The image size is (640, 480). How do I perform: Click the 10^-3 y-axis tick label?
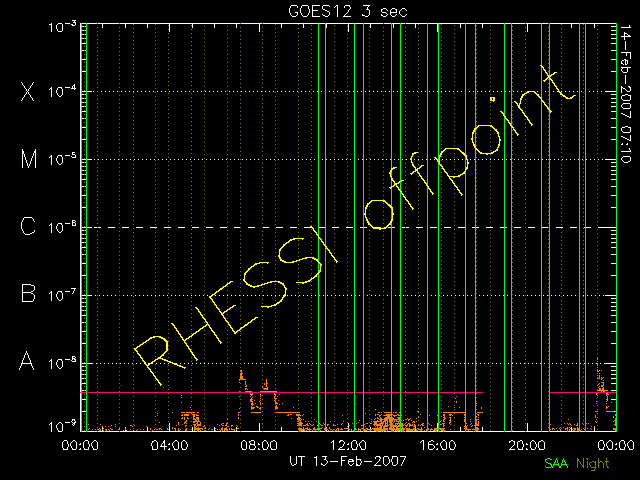point(62,27)
